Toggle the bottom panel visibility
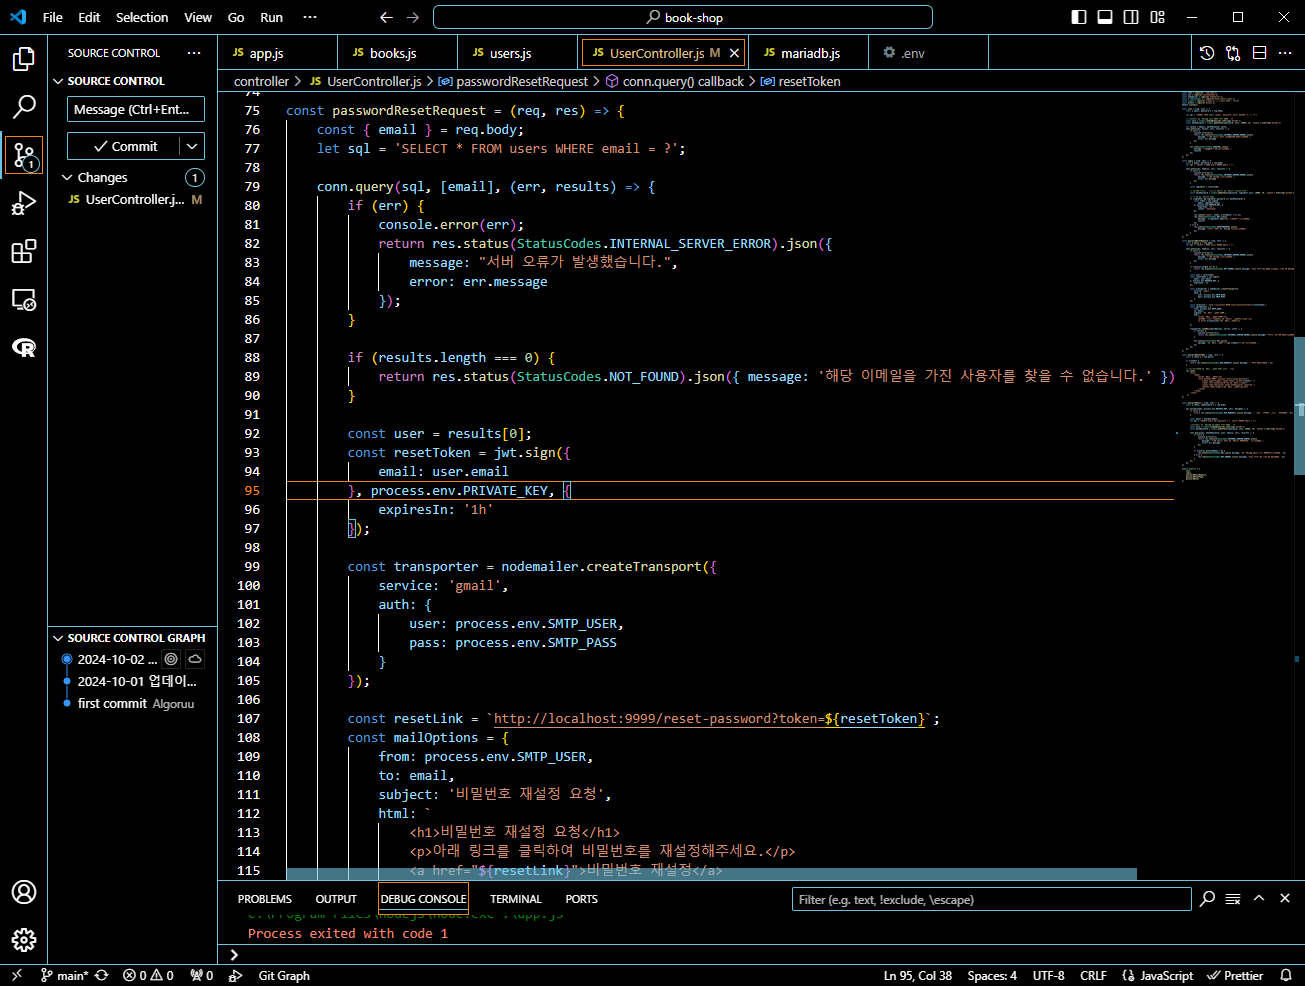 (1105, 17)
